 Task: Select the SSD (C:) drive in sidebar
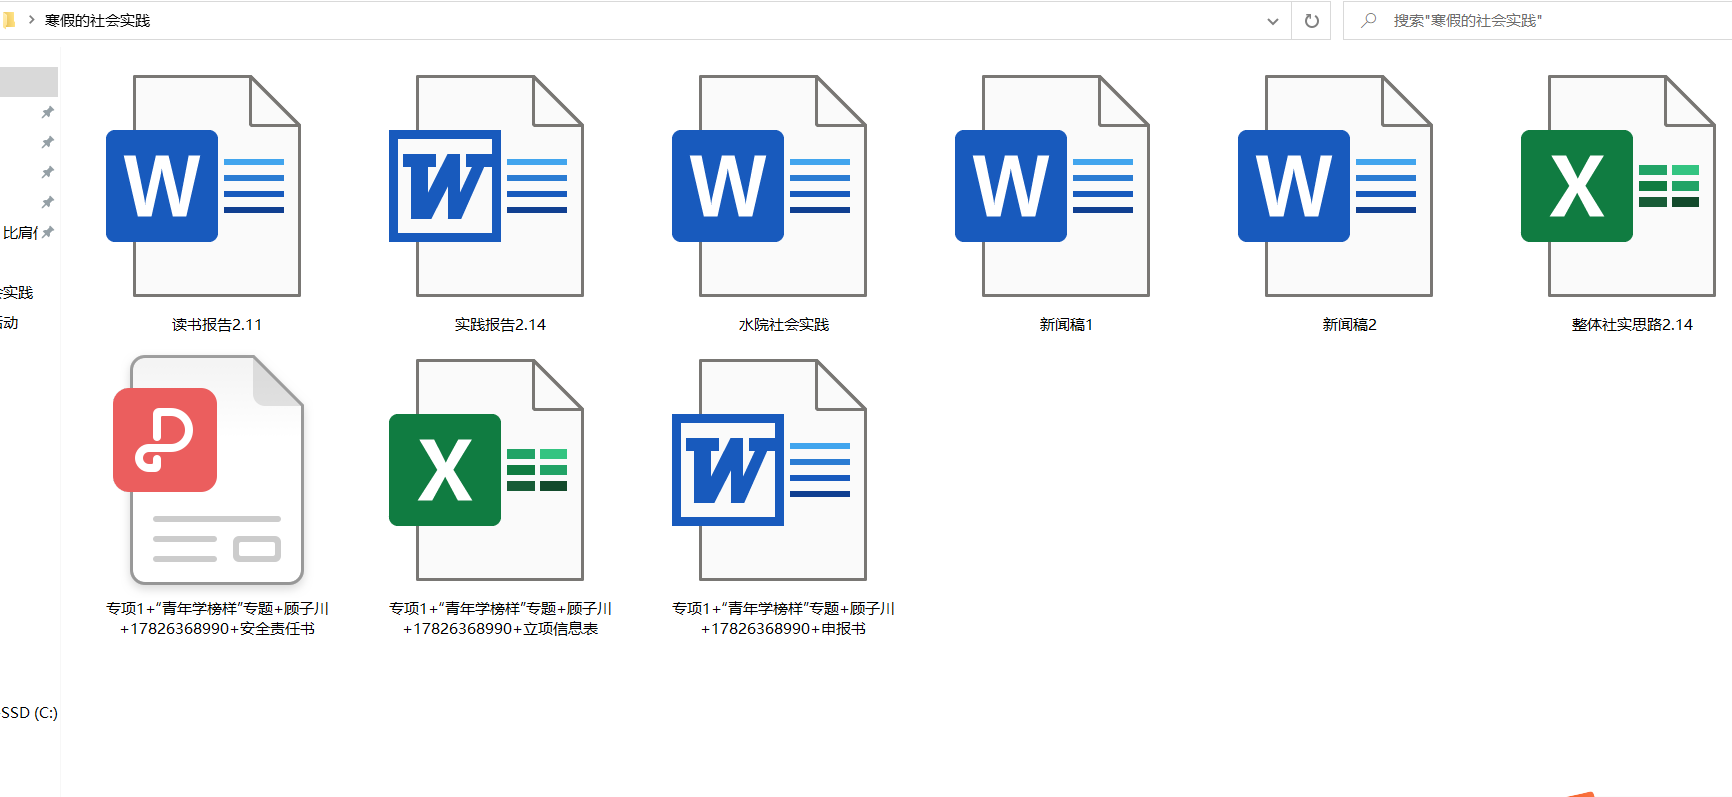29,713
